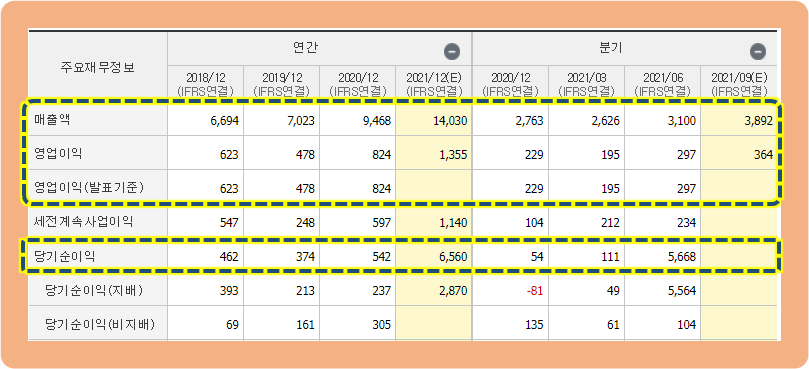Click 478 in the 영업이익(발표기준) row
Screen dimensions: 809x369
point(305,189)
